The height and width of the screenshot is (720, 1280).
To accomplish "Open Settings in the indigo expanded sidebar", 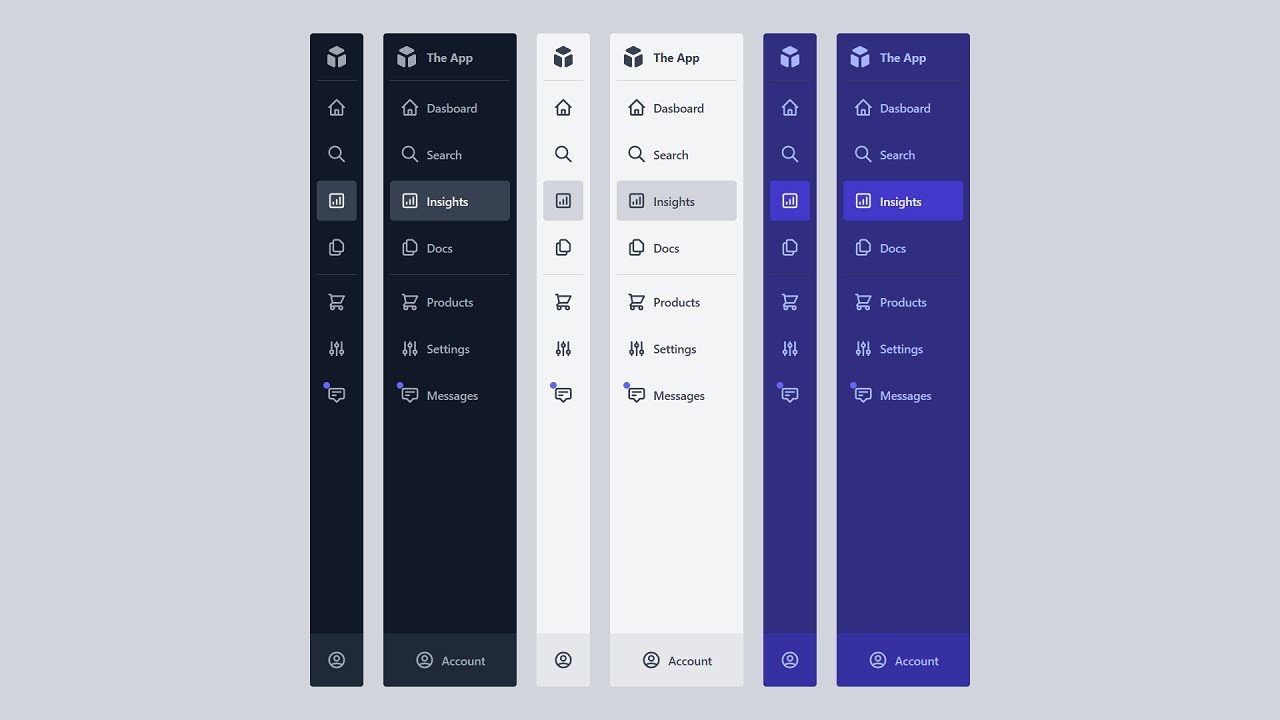I will [x=903, y=348].
